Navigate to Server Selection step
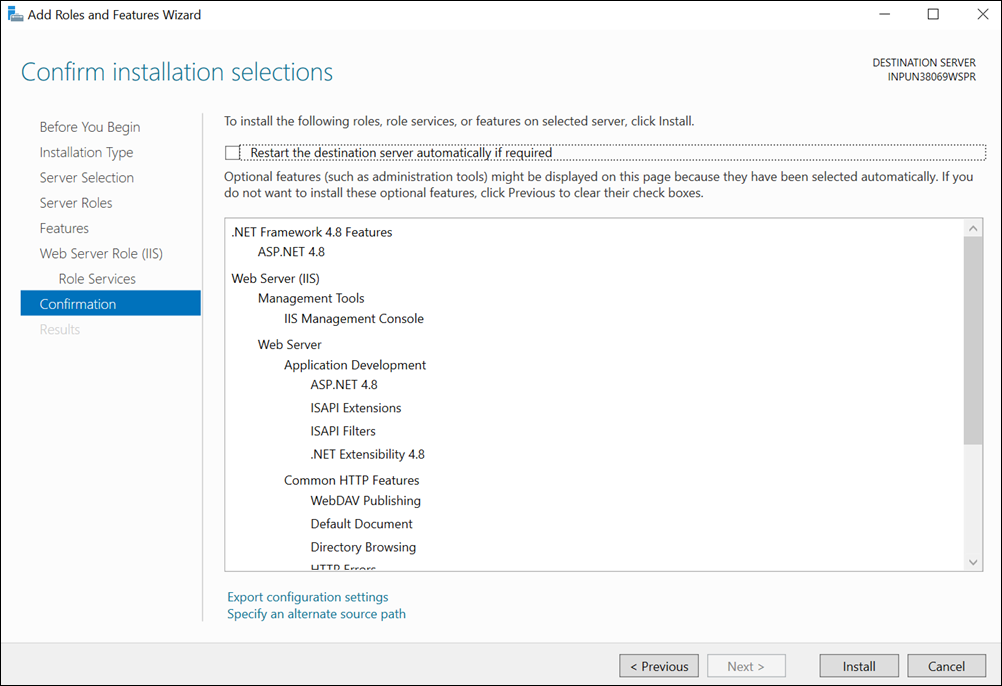The height and width of the screenshot is (686, 1002). pos(87,177)
